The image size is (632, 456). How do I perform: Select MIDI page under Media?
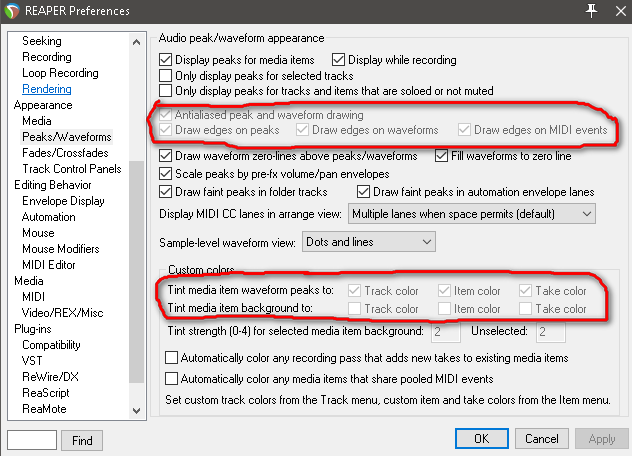pyautogui.click(x=33, y=297)
